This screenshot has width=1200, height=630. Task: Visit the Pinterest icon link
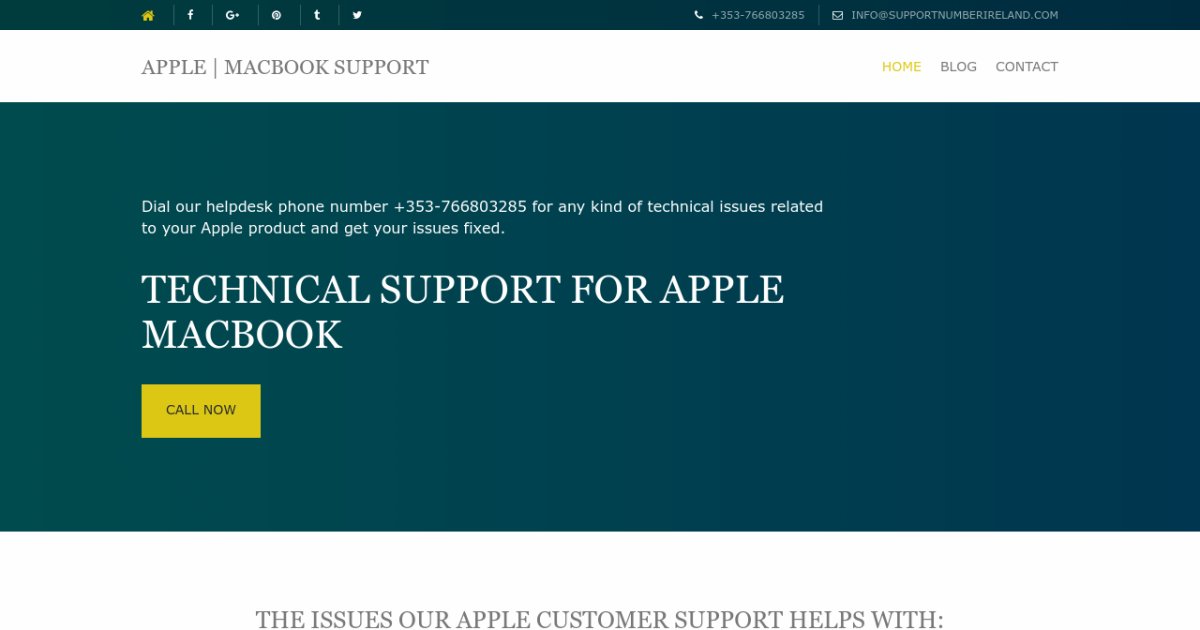coord(276,15)
